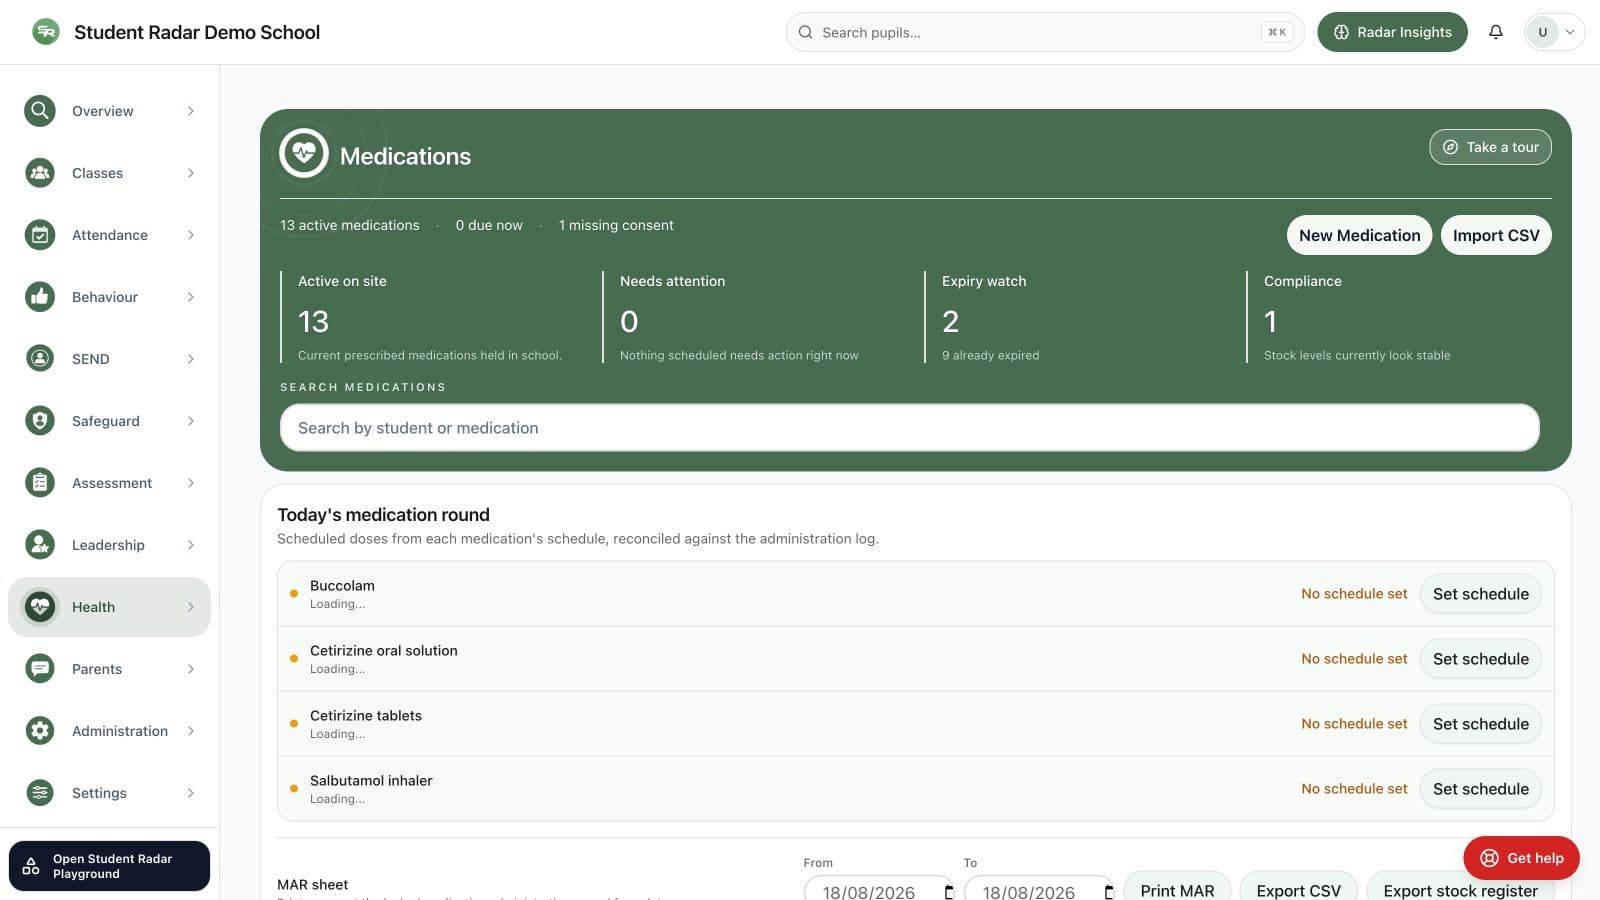This screenshot has width=1600, height=900.
Task: Click Take a tour
Action: 1490,147
